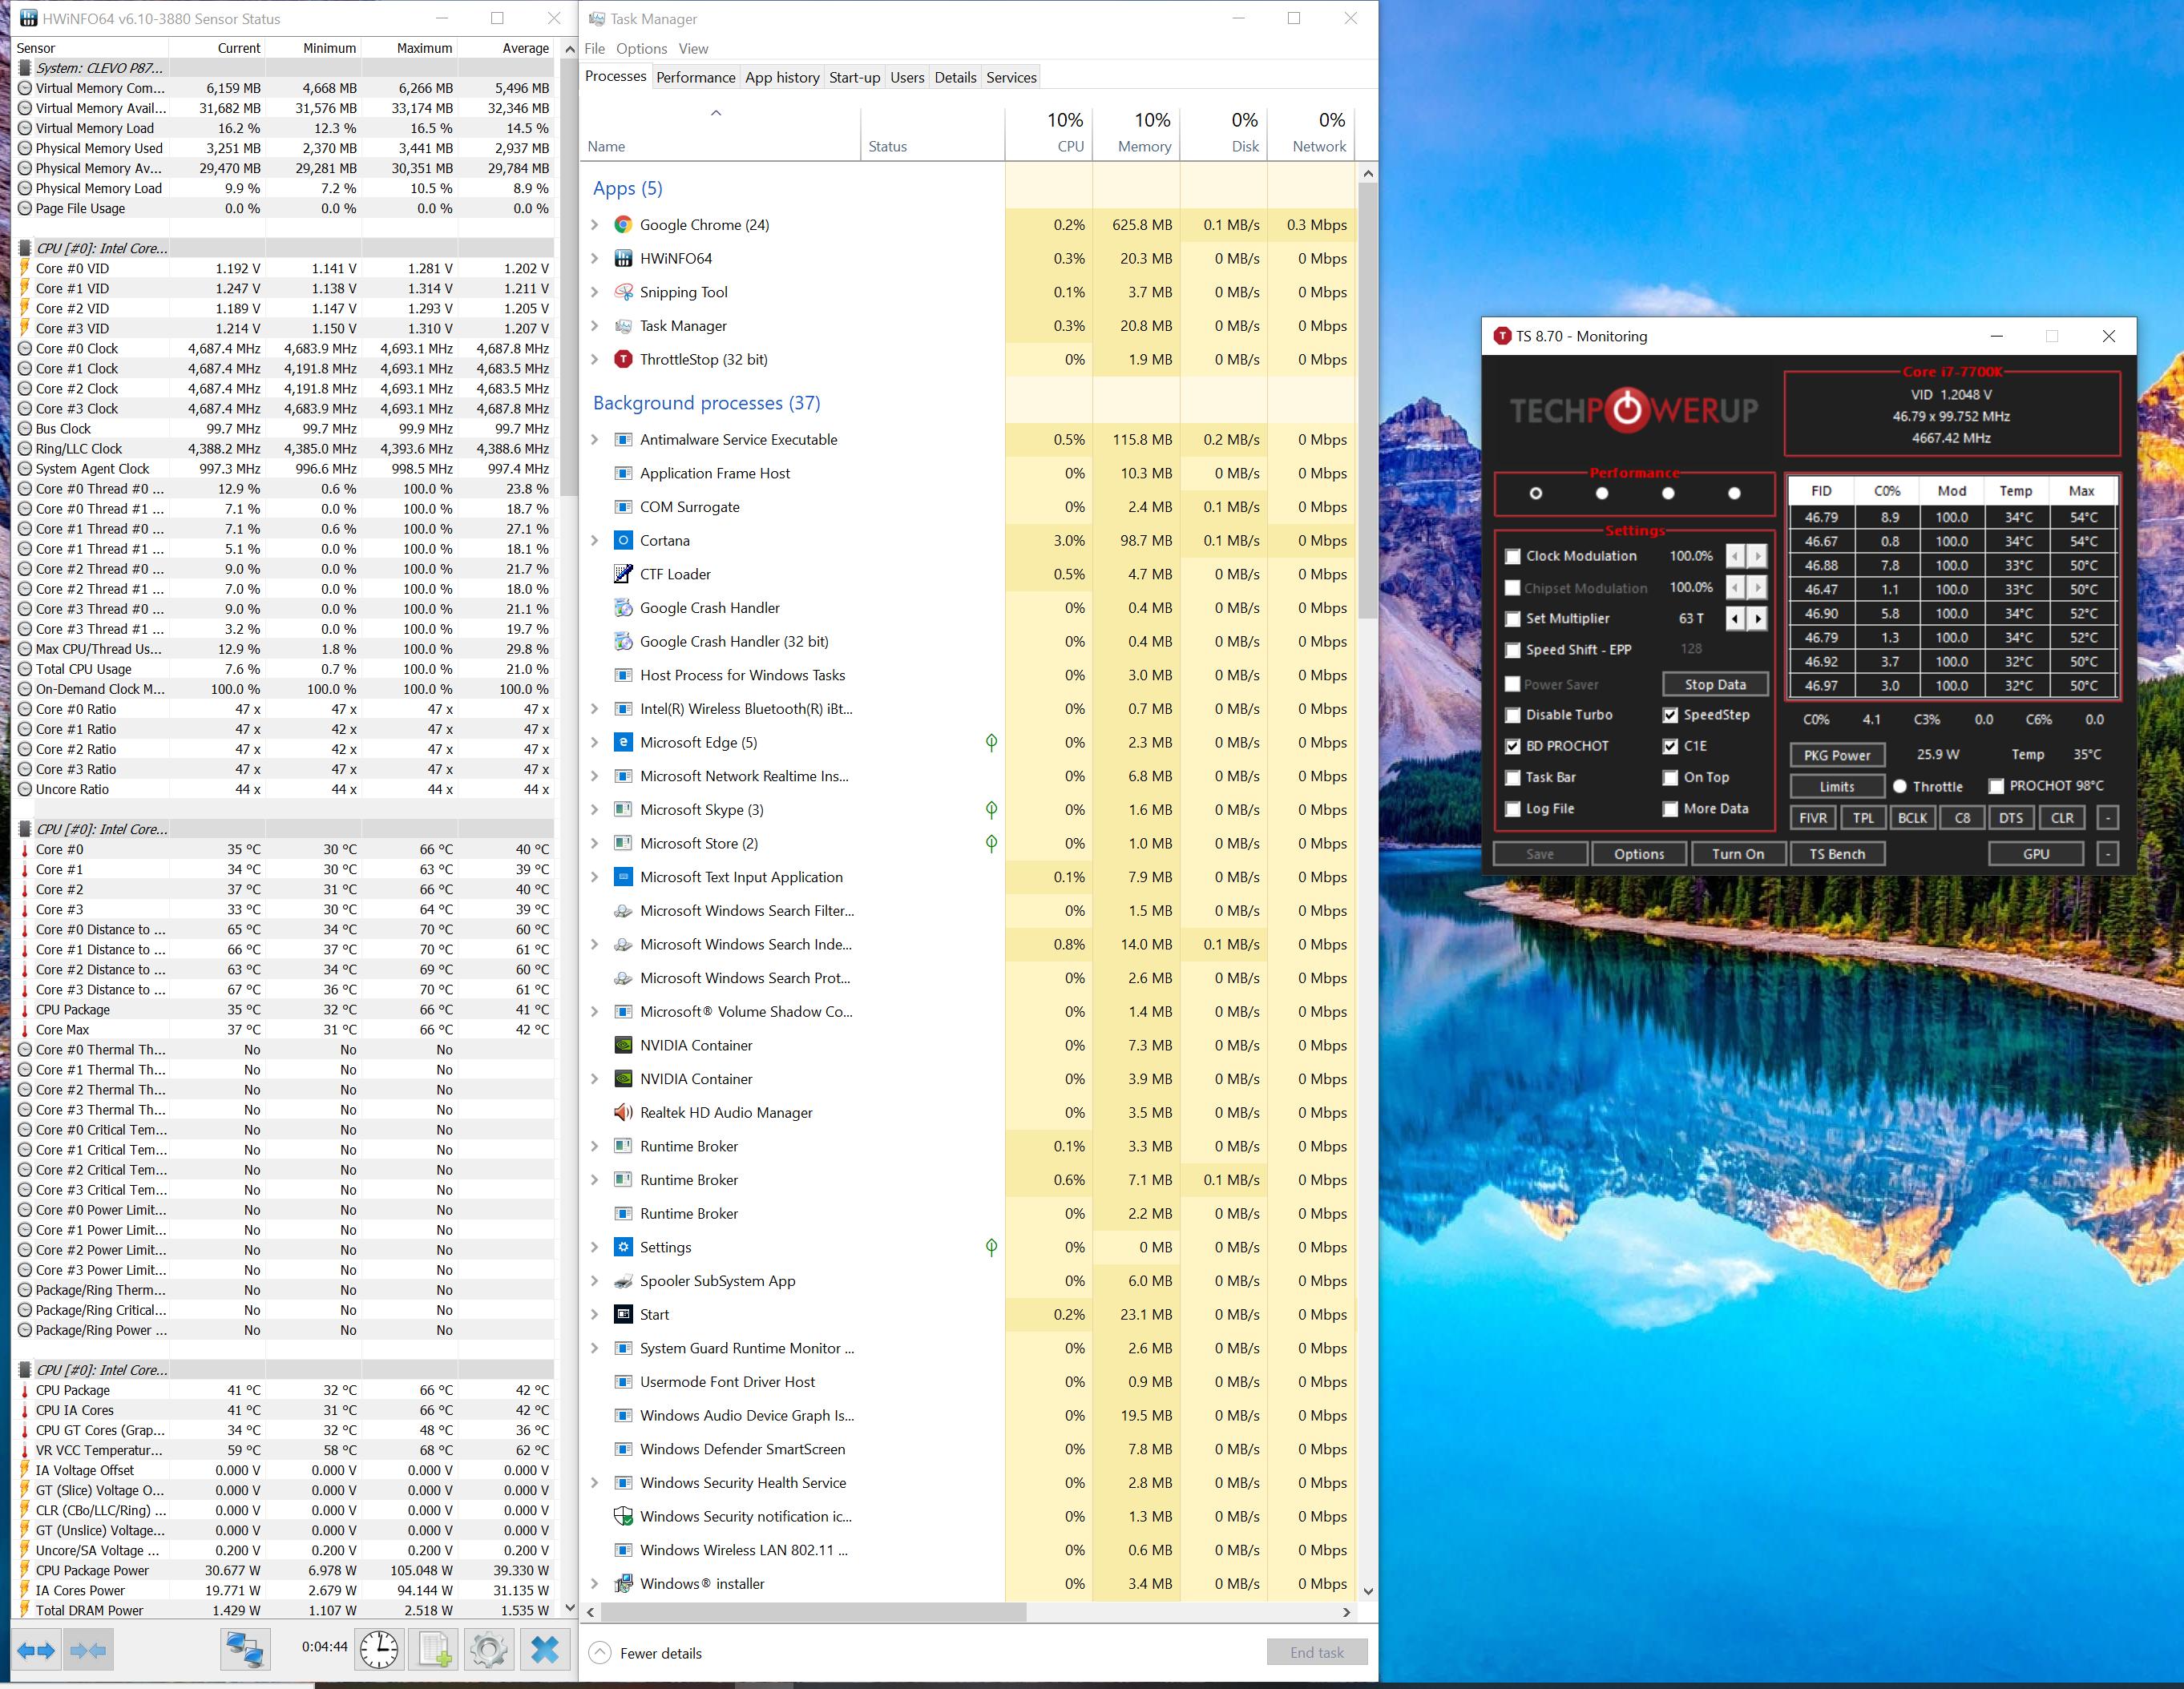2184x1689 pixels.
Task: Check the Set Multiplier option
Action: coord(1512,619)
